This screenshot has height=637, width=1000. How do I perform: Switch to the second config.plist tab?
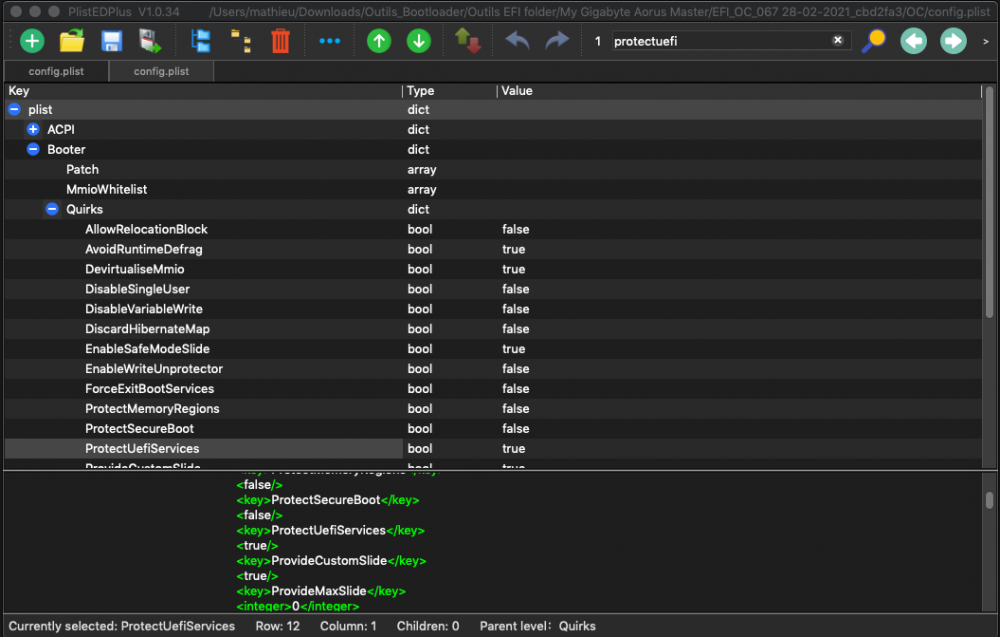(161, 71)
